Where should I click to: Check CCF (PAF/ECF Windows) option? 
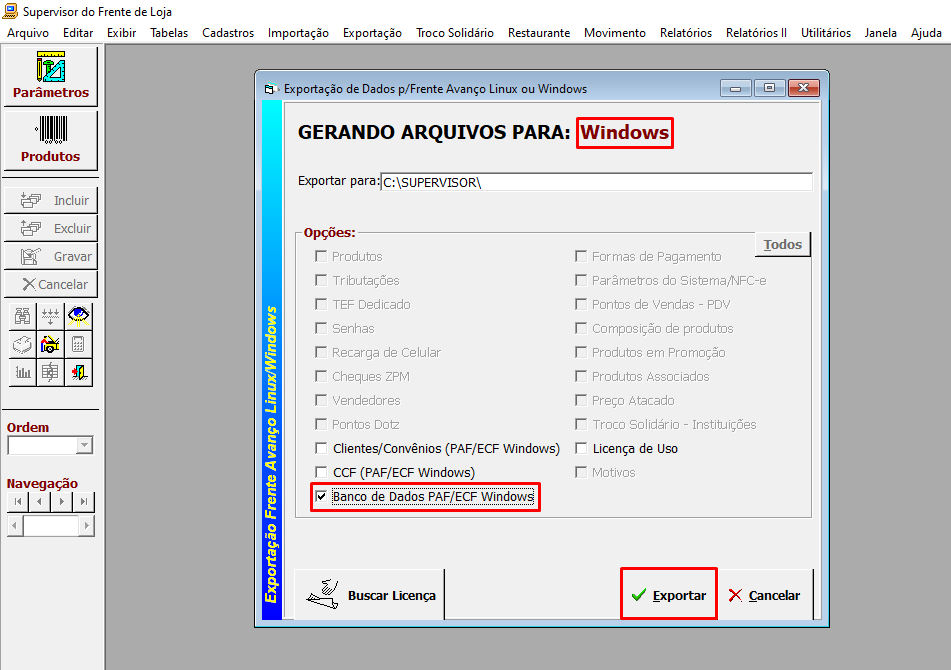(321, 472)
